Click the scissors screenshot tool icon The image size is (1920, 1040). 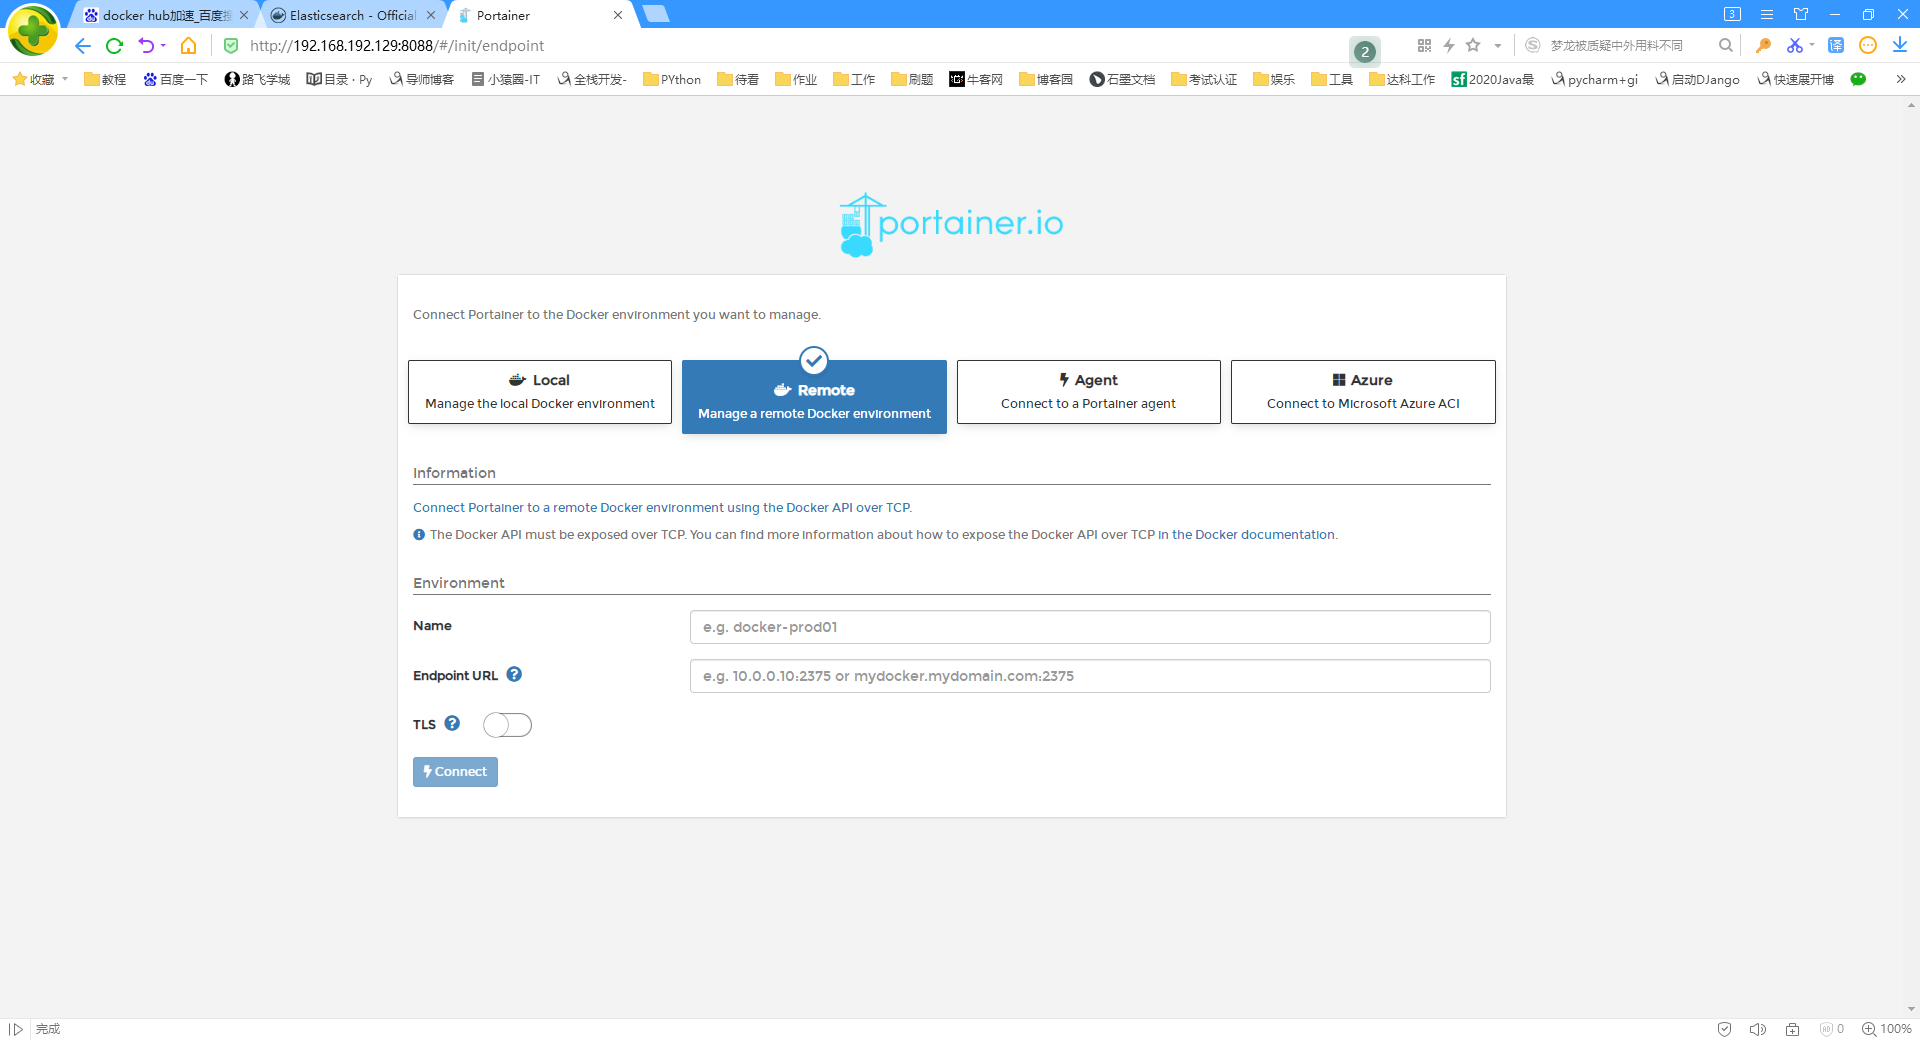pos(1795,46)
